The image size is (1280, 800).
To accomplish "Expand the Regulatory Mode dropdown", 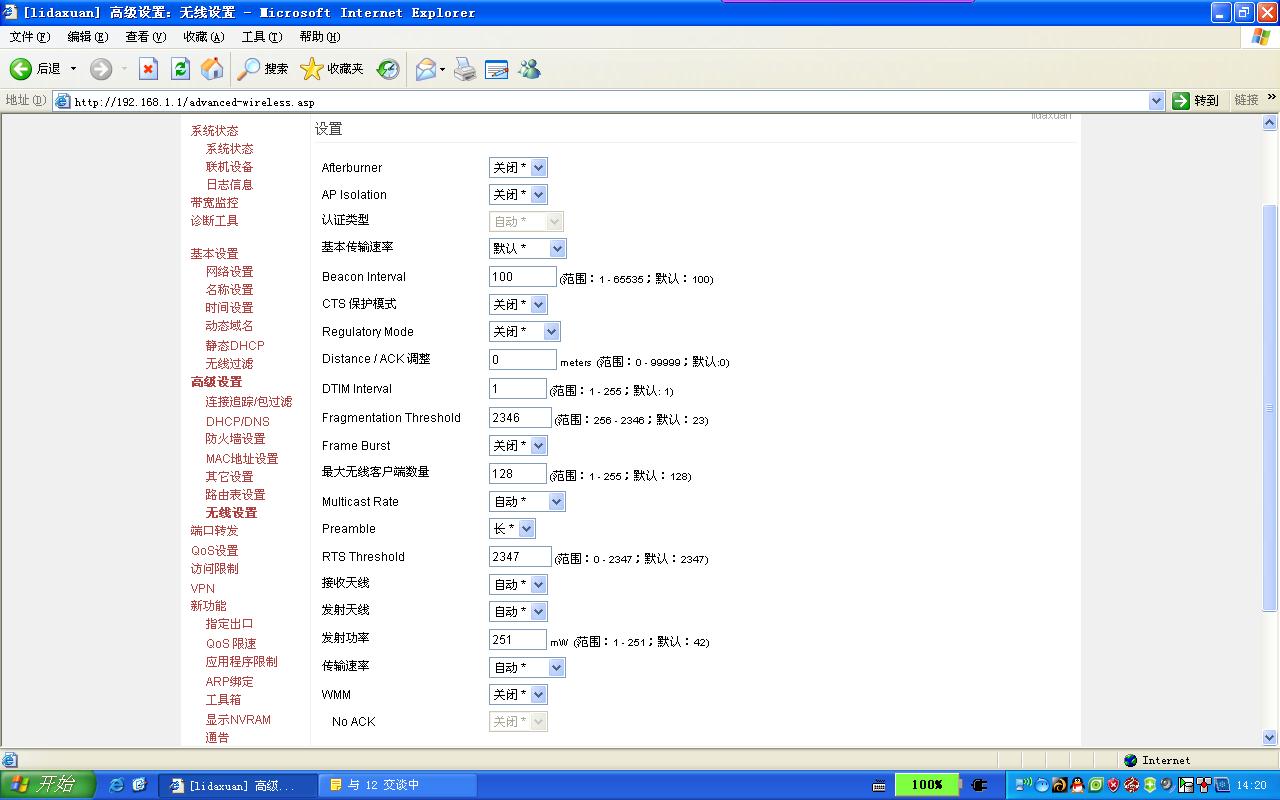I will 524,331.
